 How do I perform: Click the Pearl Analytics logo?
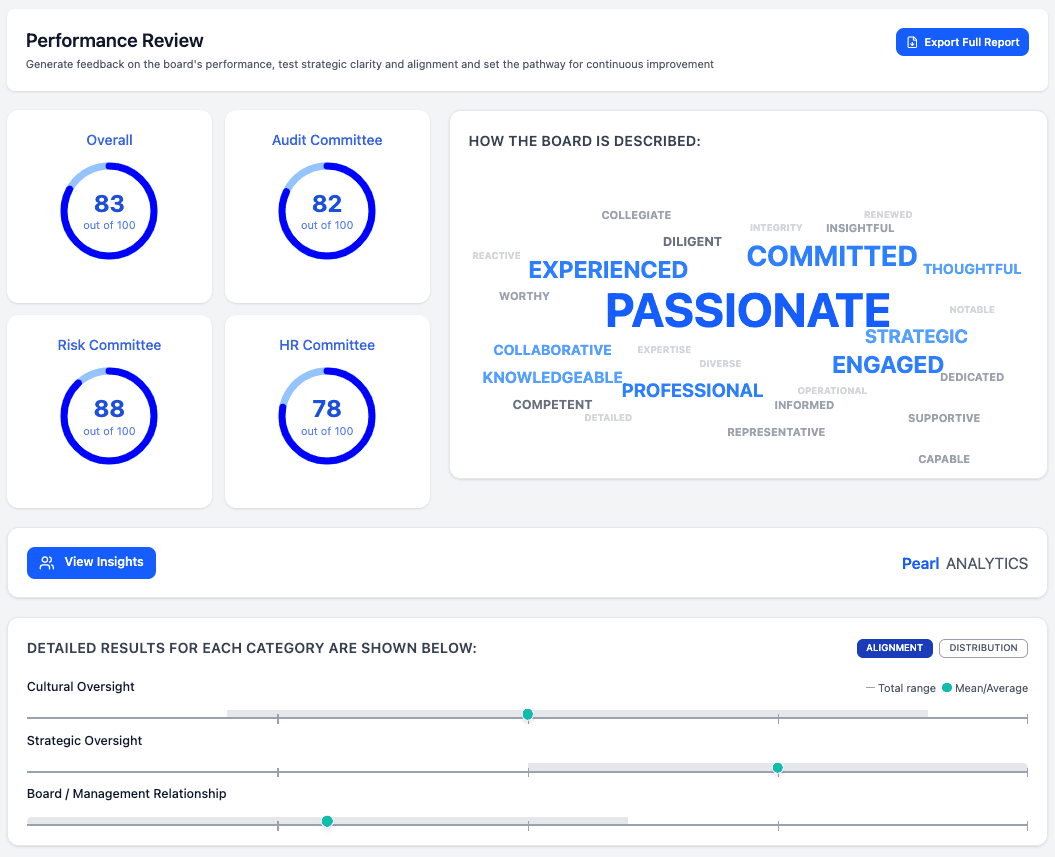[x=964, y=563]
